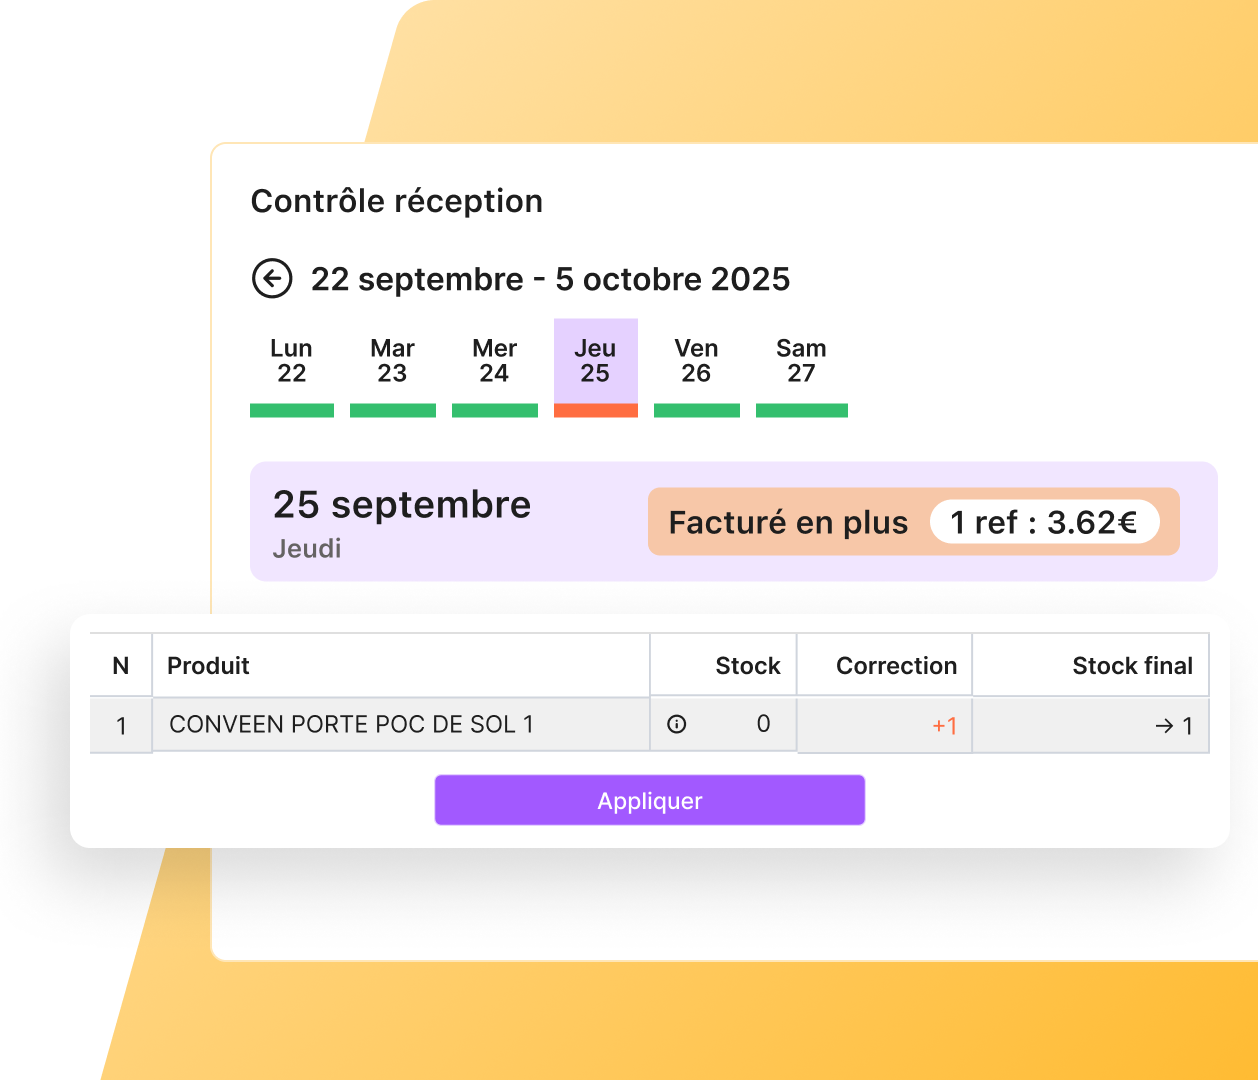
Task: Switch to the Mar 23 day tab
Action: coord(392,361)
